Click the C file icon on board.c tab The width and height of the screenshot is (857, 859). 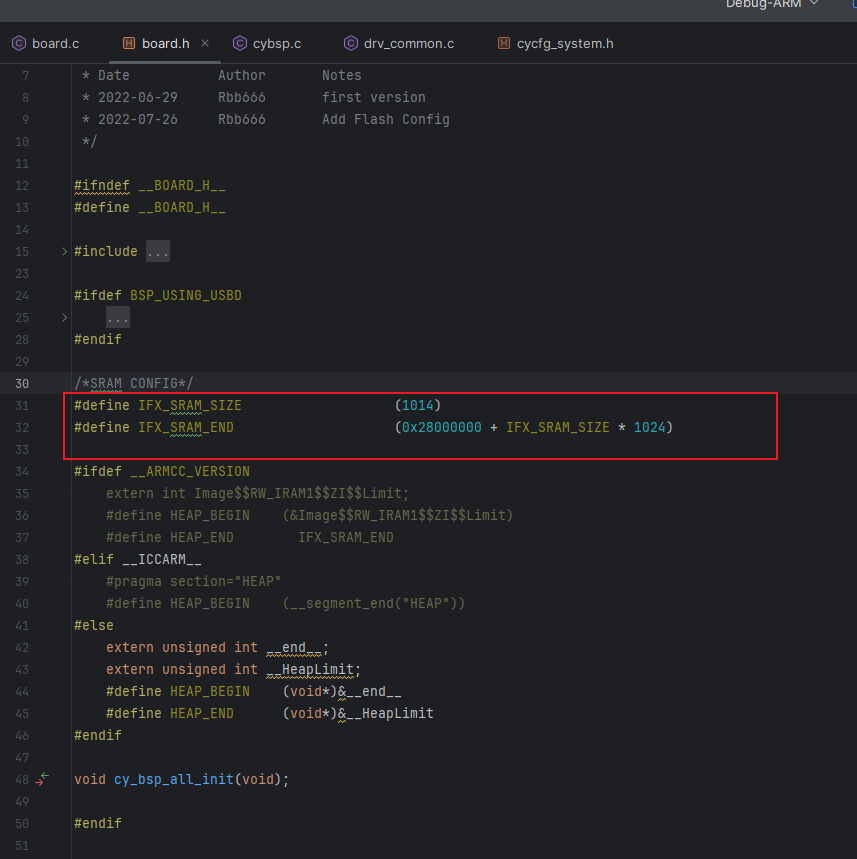(18, 43)
